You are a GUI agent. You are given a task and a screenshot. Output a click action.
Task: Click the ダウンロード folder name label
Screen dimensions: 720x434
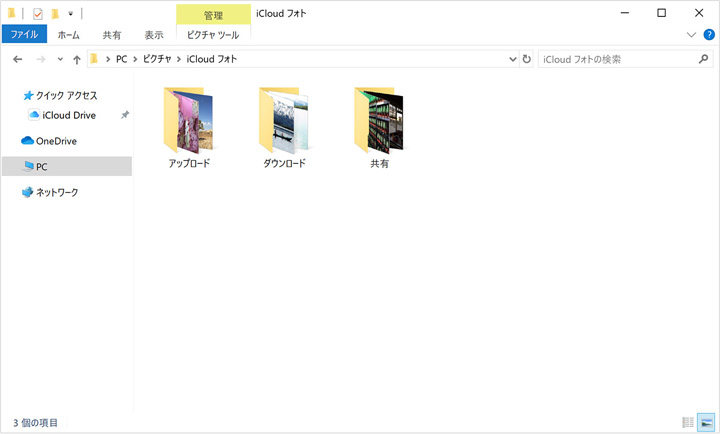[284, 163]
